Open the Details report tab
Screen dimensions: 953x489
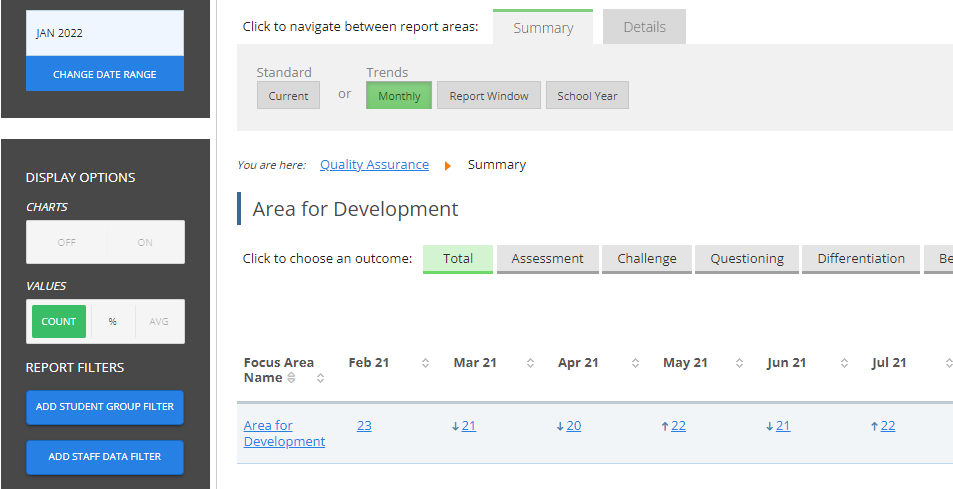click(644, 27)
